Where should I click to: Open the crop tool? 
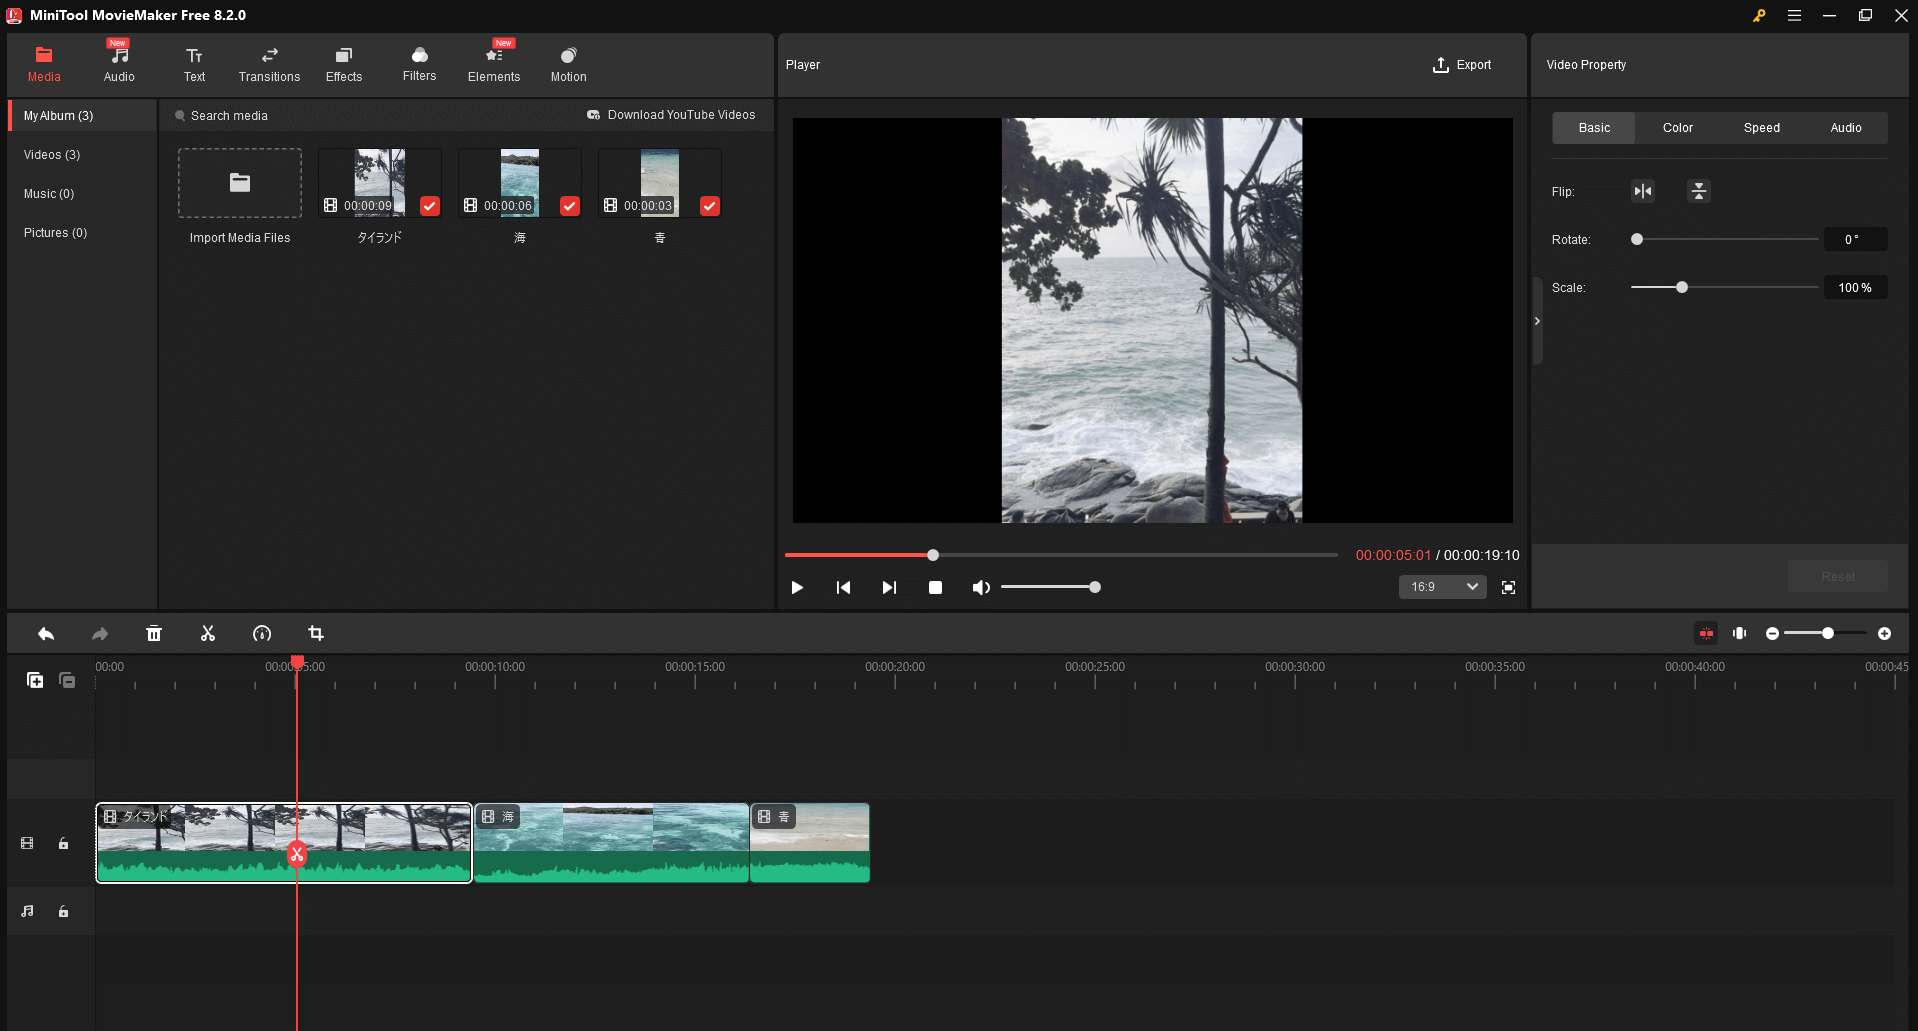coord(316,634)
